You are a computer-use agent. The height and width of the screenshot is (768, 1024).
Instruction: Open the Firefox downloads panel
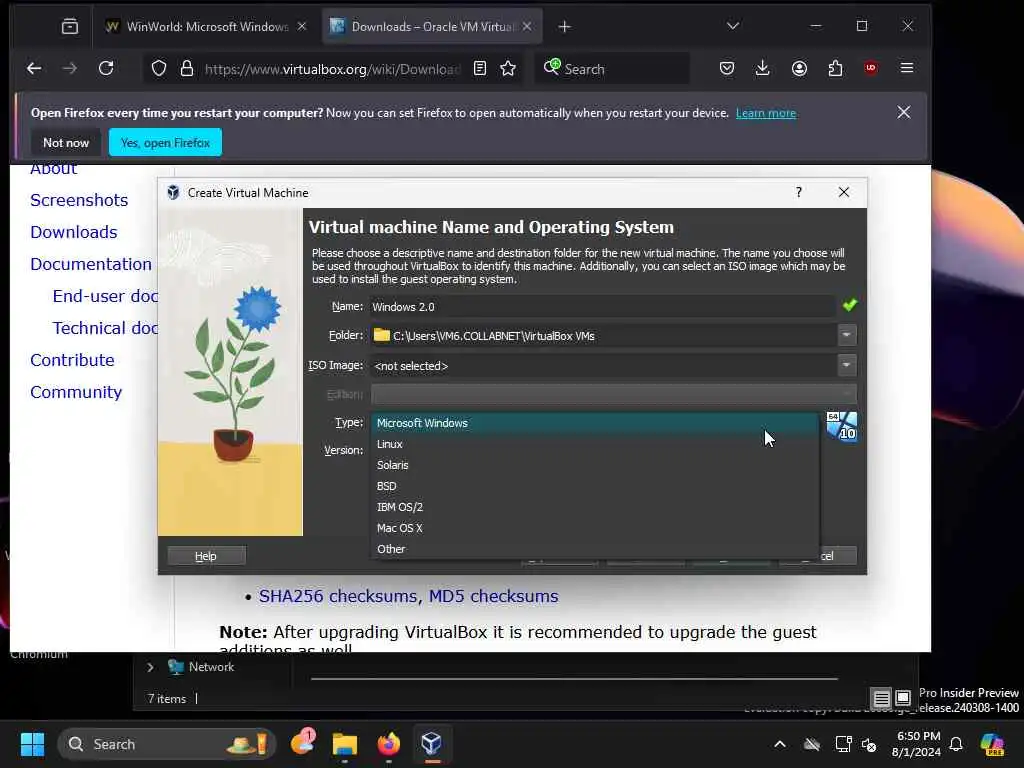(763, 68)
